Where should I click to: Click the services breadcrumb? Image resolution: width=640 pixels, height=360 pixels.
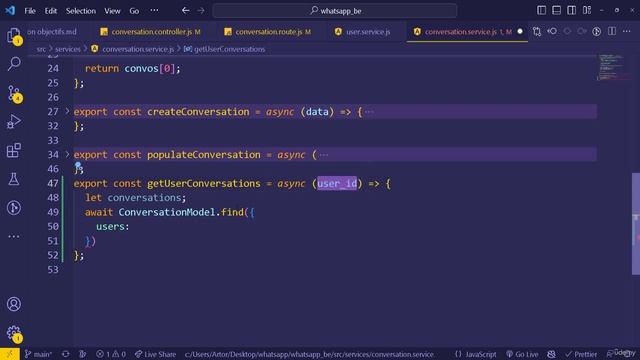pyautogui.click(x=68, y=49)
